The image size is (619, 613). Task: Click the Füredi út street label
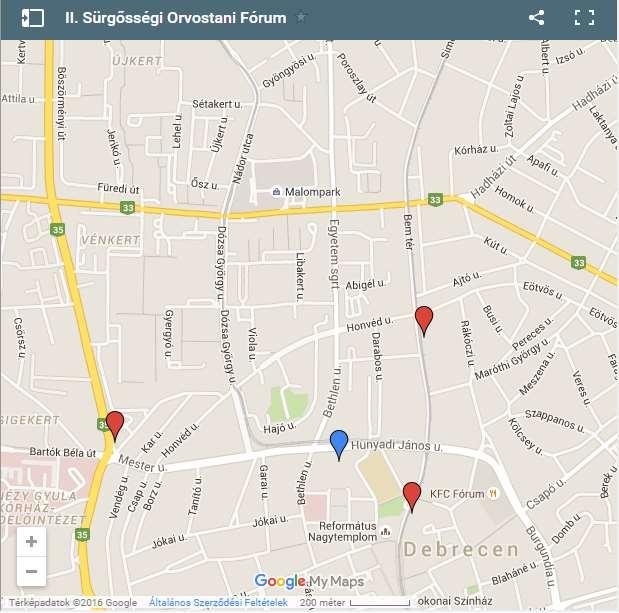tap(118, 188)
